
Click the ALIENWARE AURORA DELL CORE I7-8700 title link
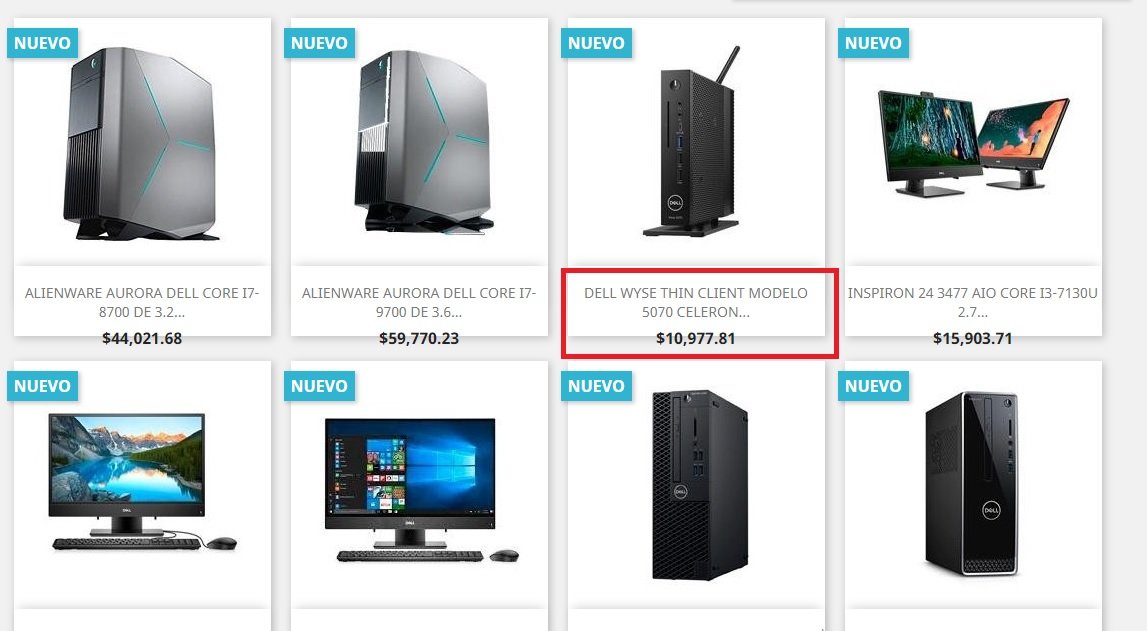(142, 302)
